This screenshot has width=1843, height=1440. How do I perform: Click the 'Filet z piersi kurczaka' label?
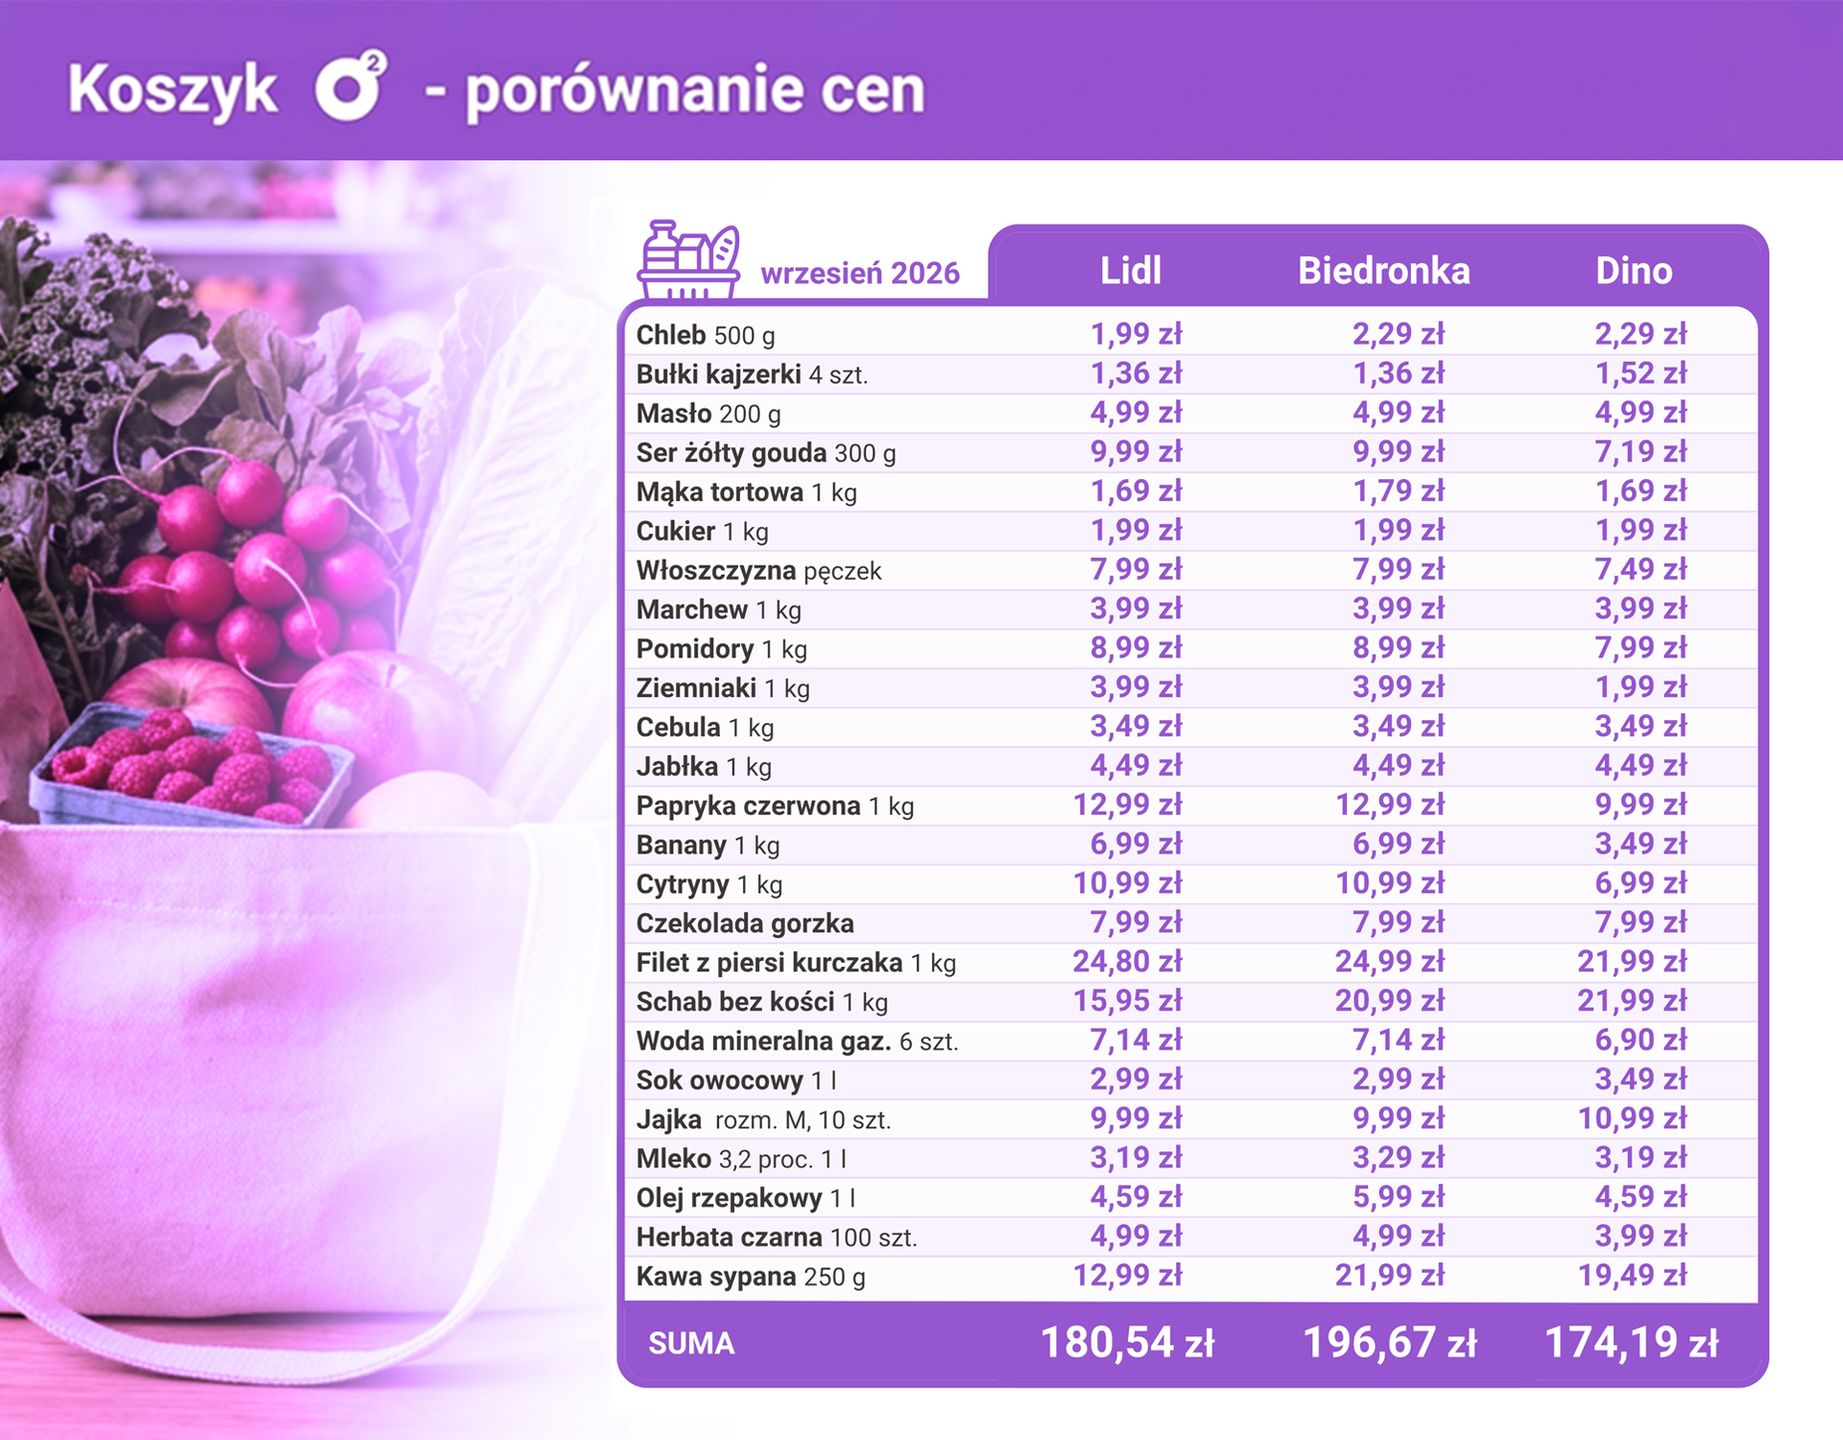[769, 963]
